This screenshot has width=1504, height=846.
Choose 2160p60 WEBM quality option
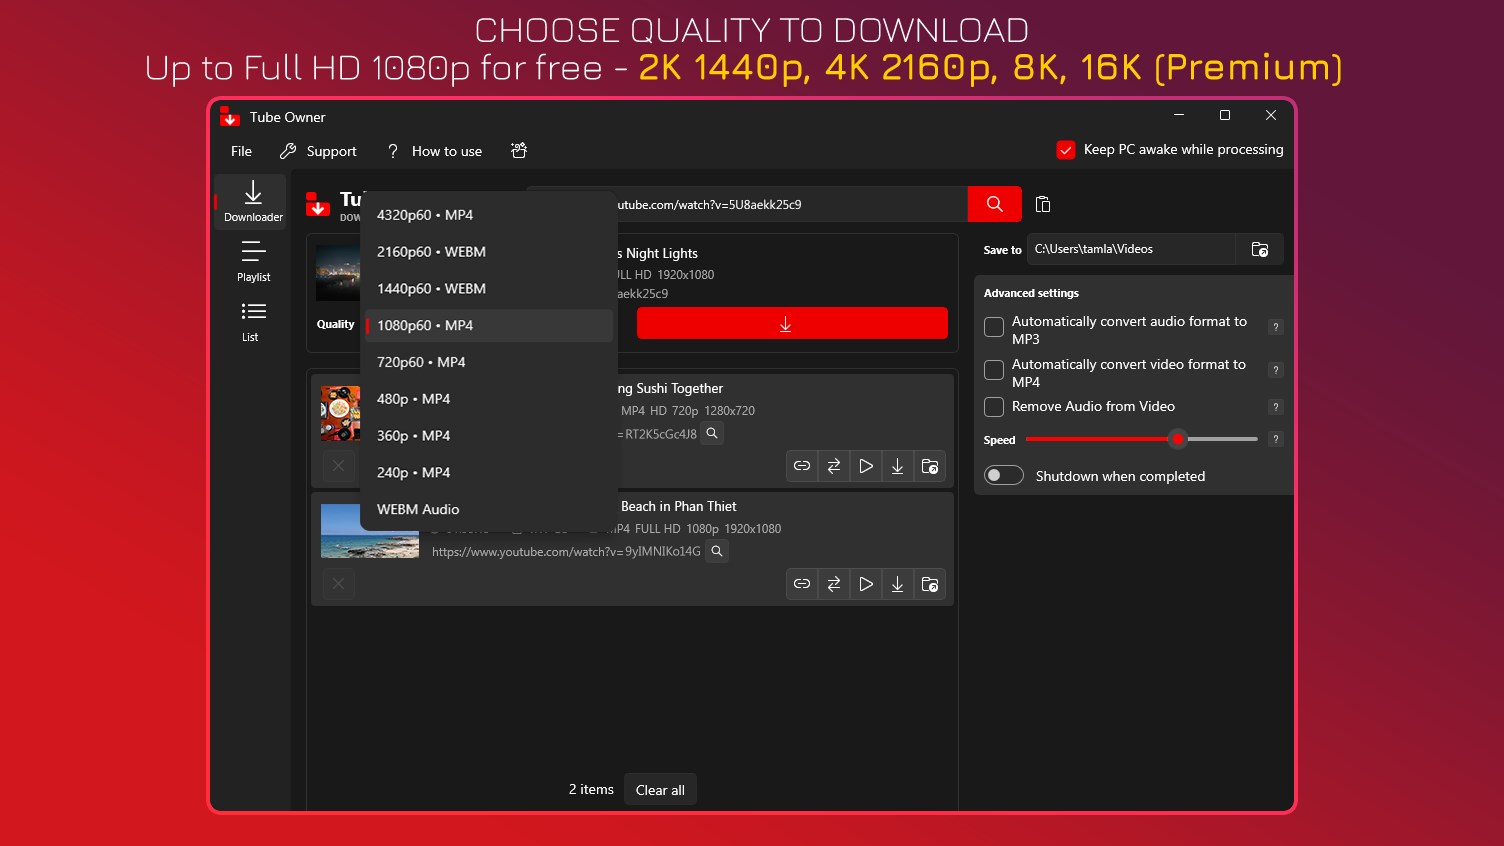[x=431, y=251]
